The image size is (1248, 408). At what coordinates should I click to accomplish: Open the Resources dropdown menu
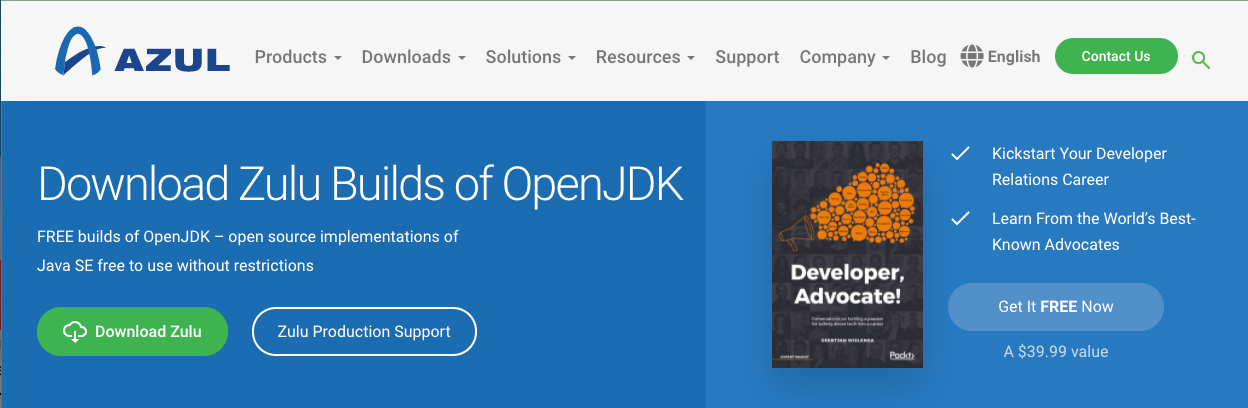[645, 57]
